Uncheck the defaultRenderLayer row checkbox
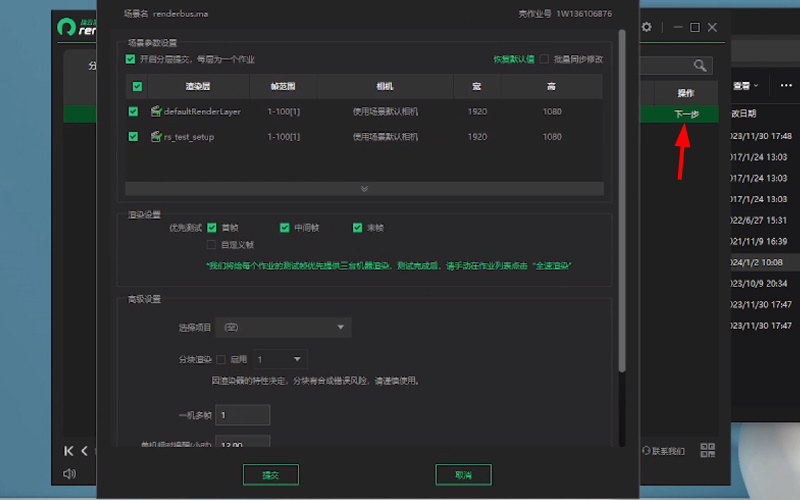This screenshot has height=500, width=800. point(134,111)
